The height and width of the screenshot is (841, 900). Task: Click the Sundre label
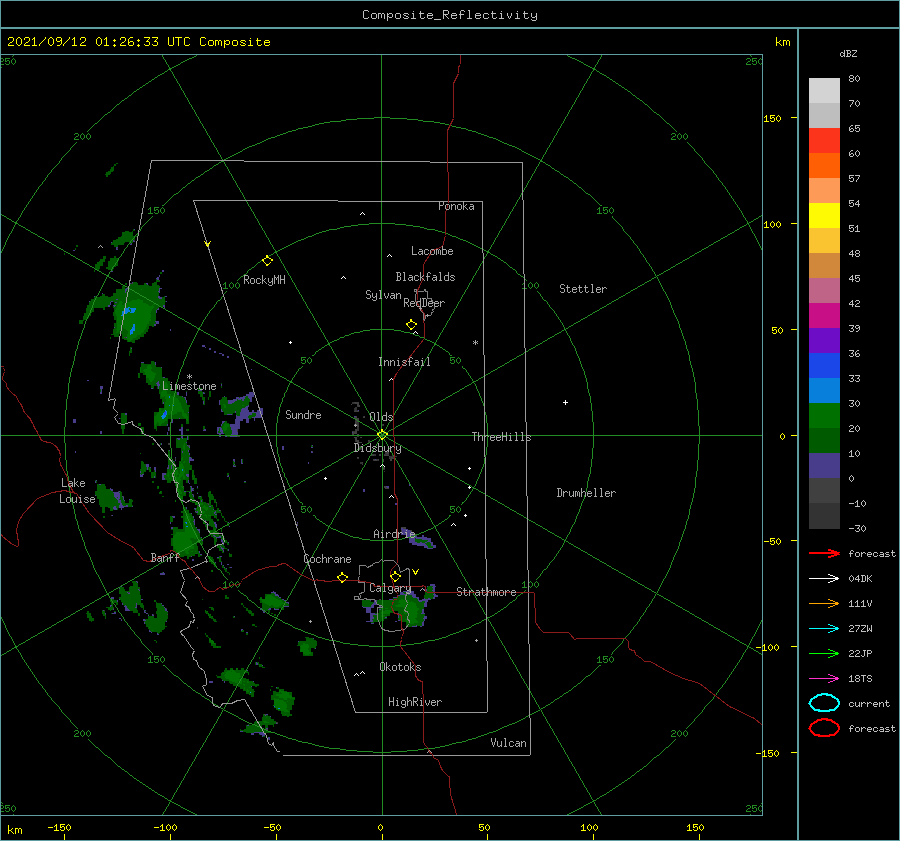[303, 414]
